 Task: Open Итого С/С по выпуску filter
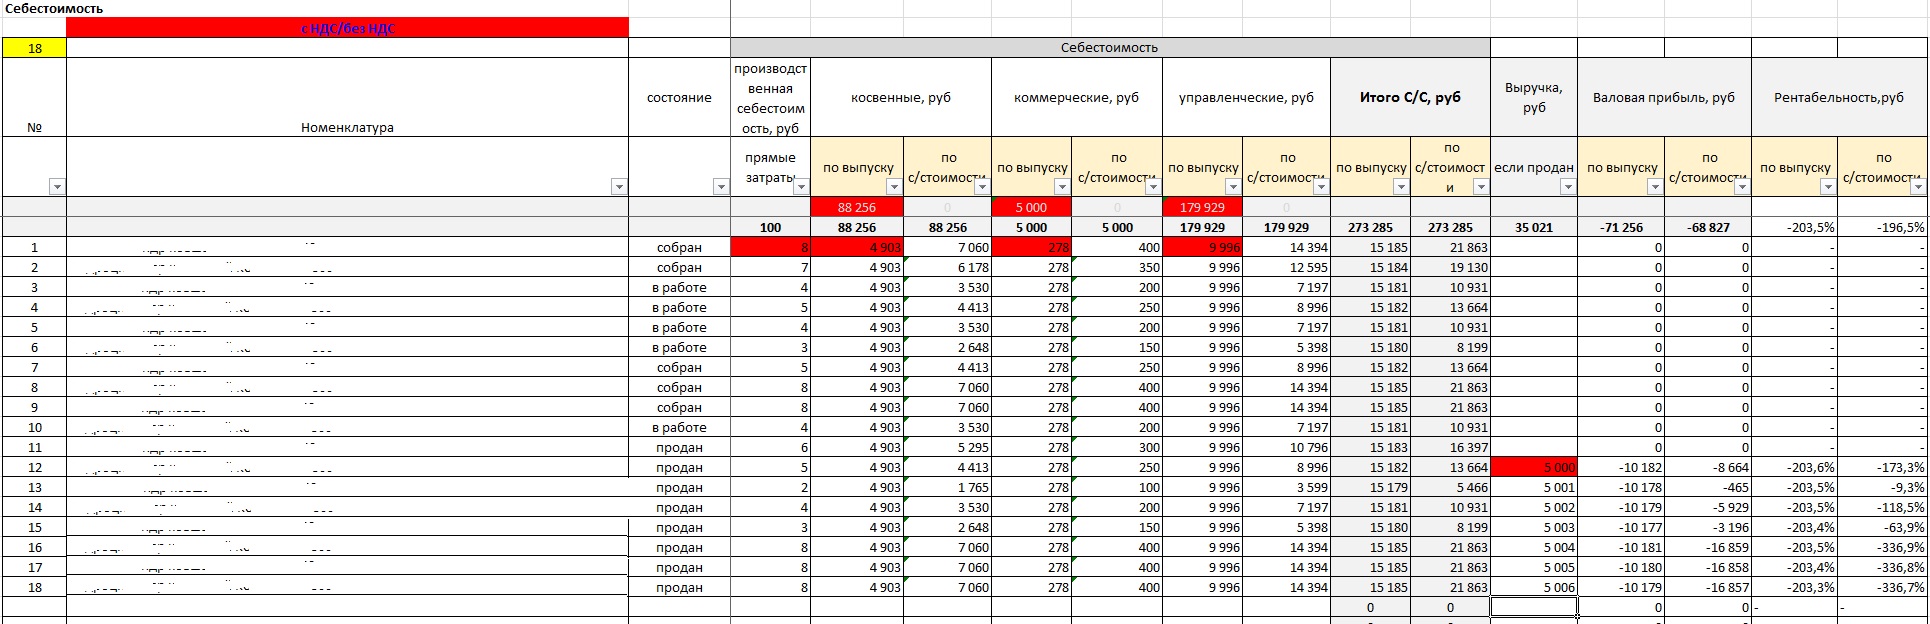pos(1401,187)
